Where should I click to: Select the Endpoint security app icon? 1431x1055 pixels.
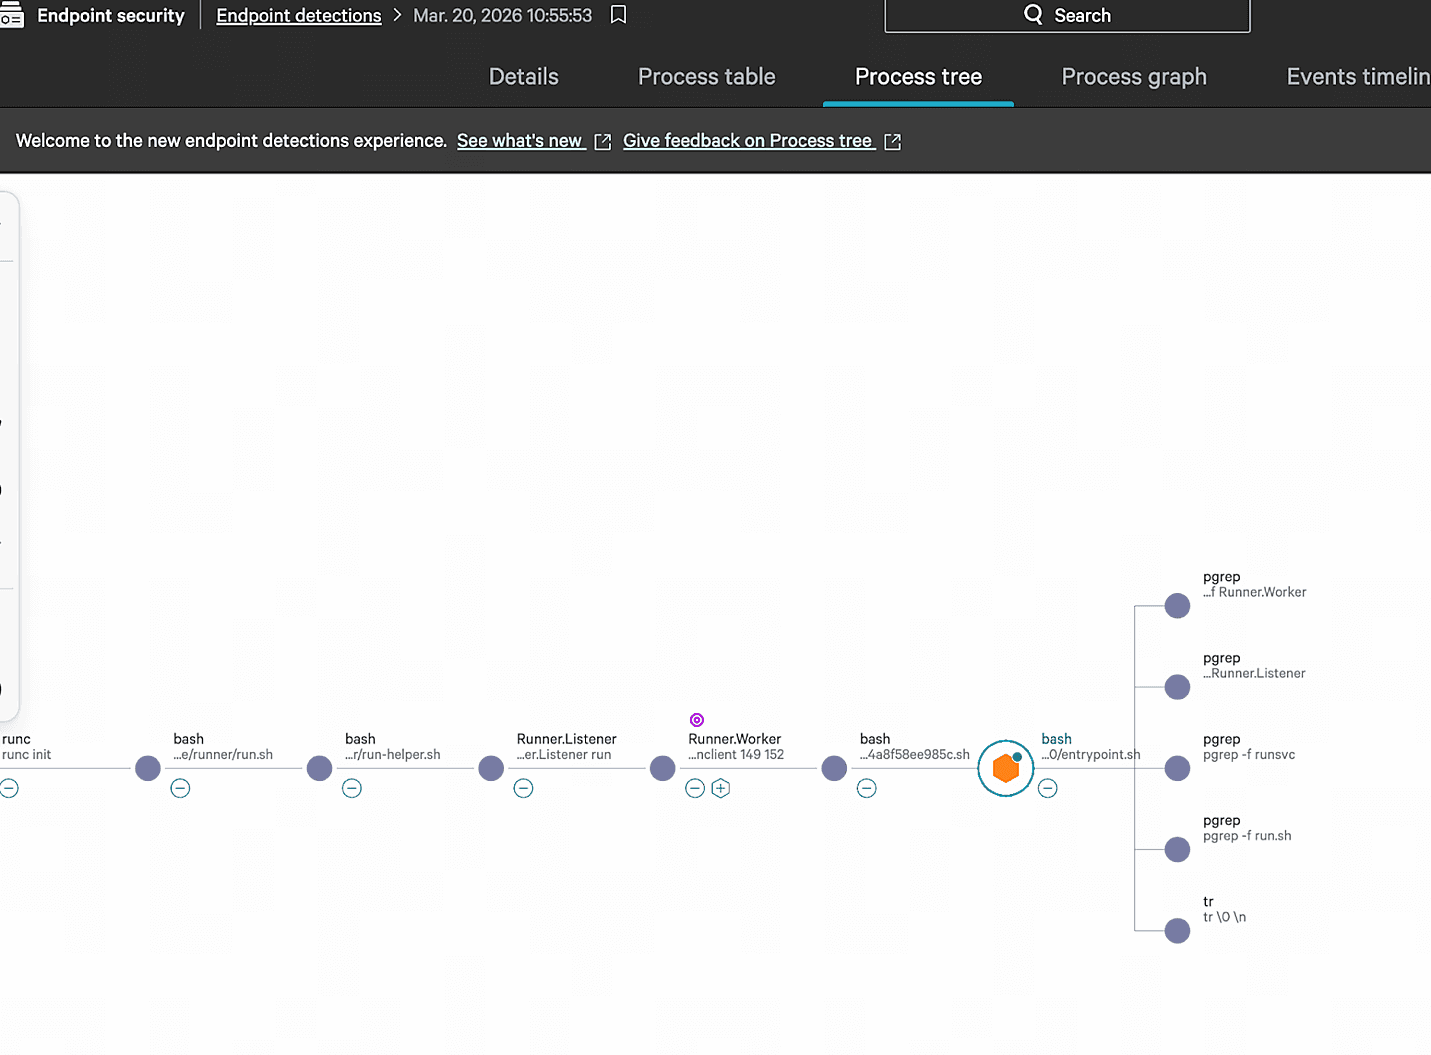[x=13, y=15]
